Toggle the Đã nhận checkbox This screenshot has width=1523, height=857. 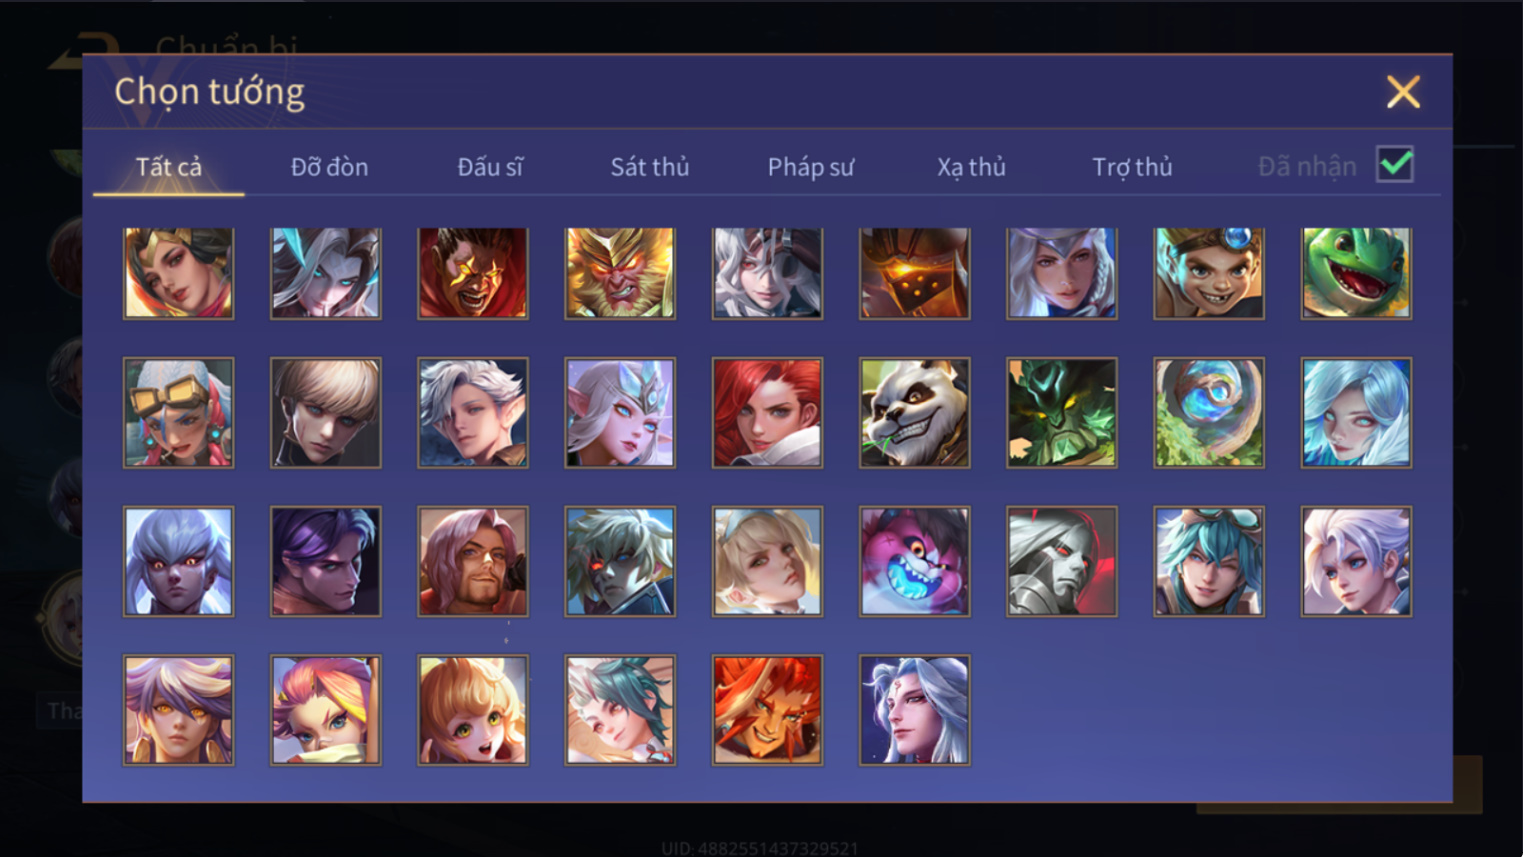click(x=1395, y=164)
